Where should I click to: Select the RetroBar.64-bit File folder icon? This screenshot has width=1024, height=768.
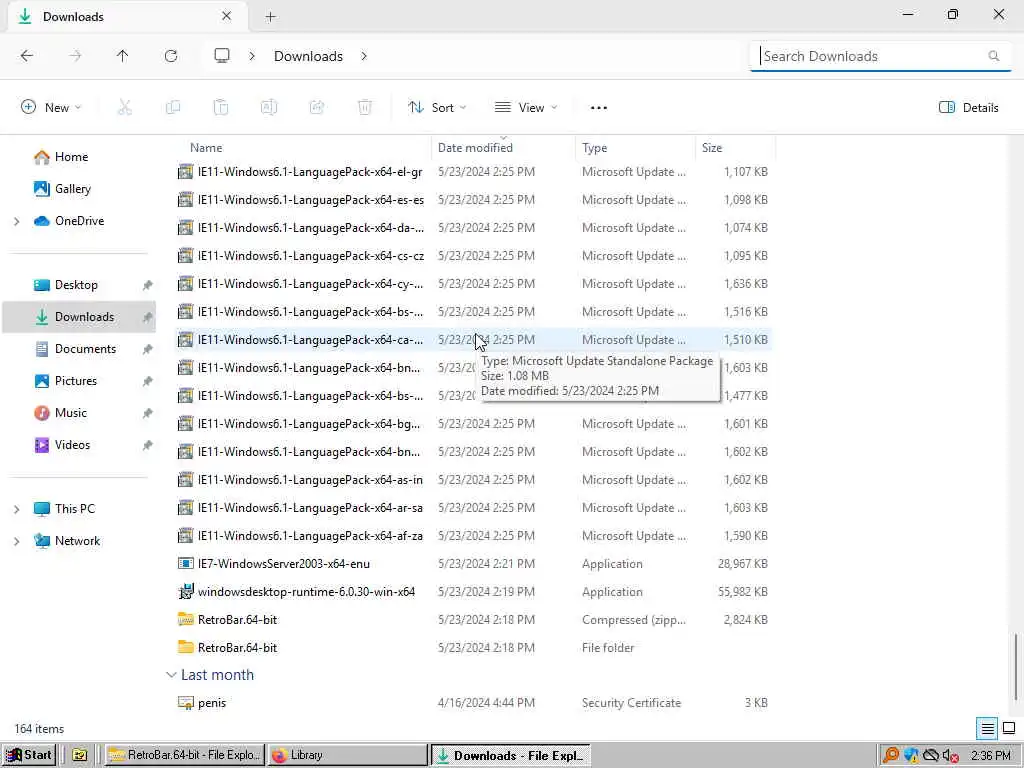click(x=185, y=648)
